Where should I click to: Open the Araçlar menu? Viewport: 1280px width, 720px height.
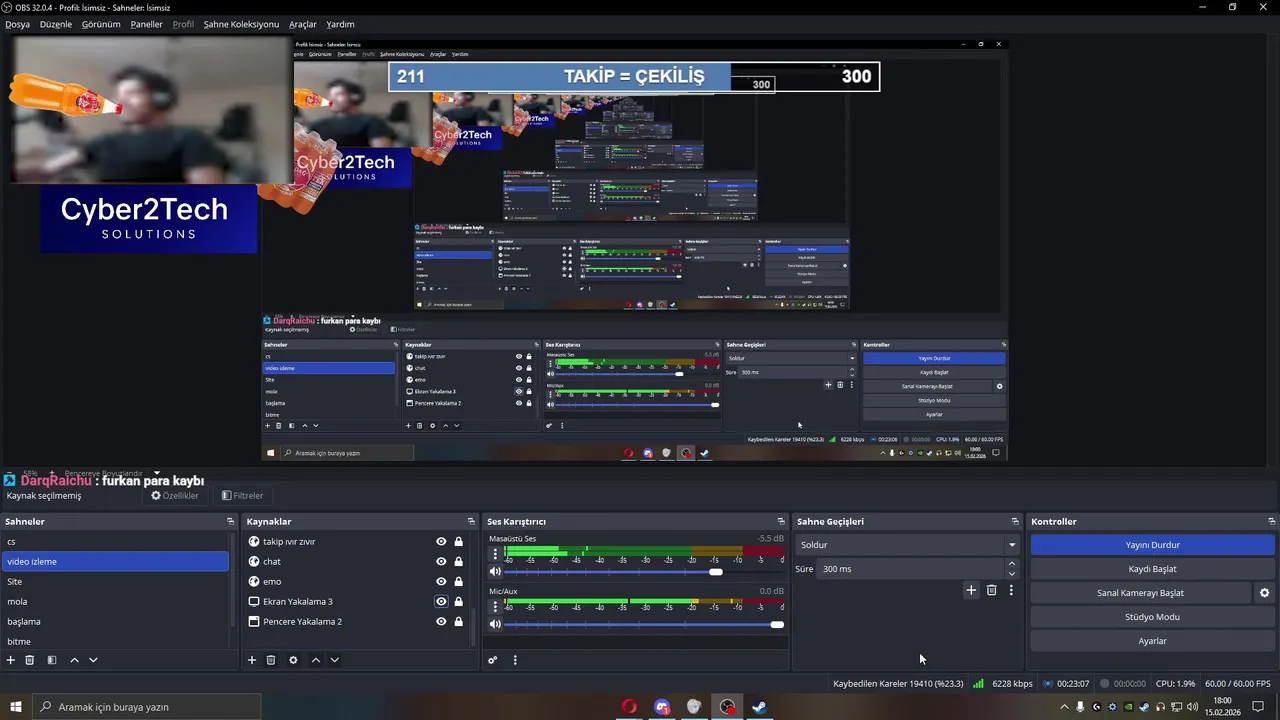303,24
